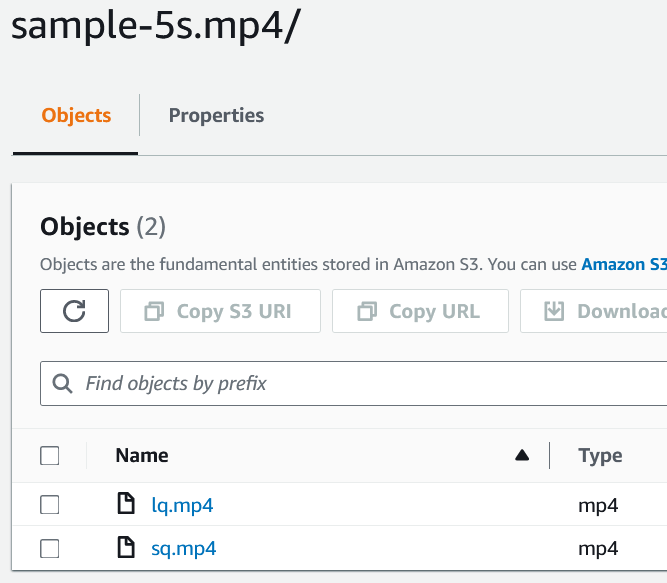Click the Name sort ascending arrow
Viewport: 667px width, 583px height.
pos(521,456)
